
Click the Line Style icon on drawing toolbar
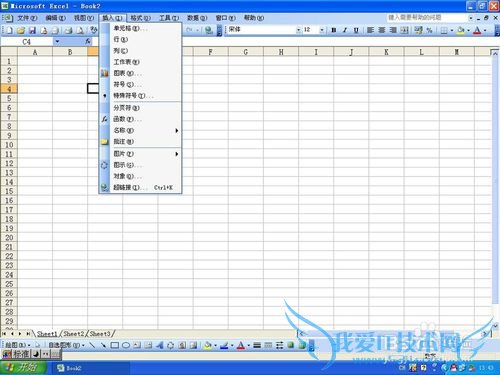coord(257,345)
